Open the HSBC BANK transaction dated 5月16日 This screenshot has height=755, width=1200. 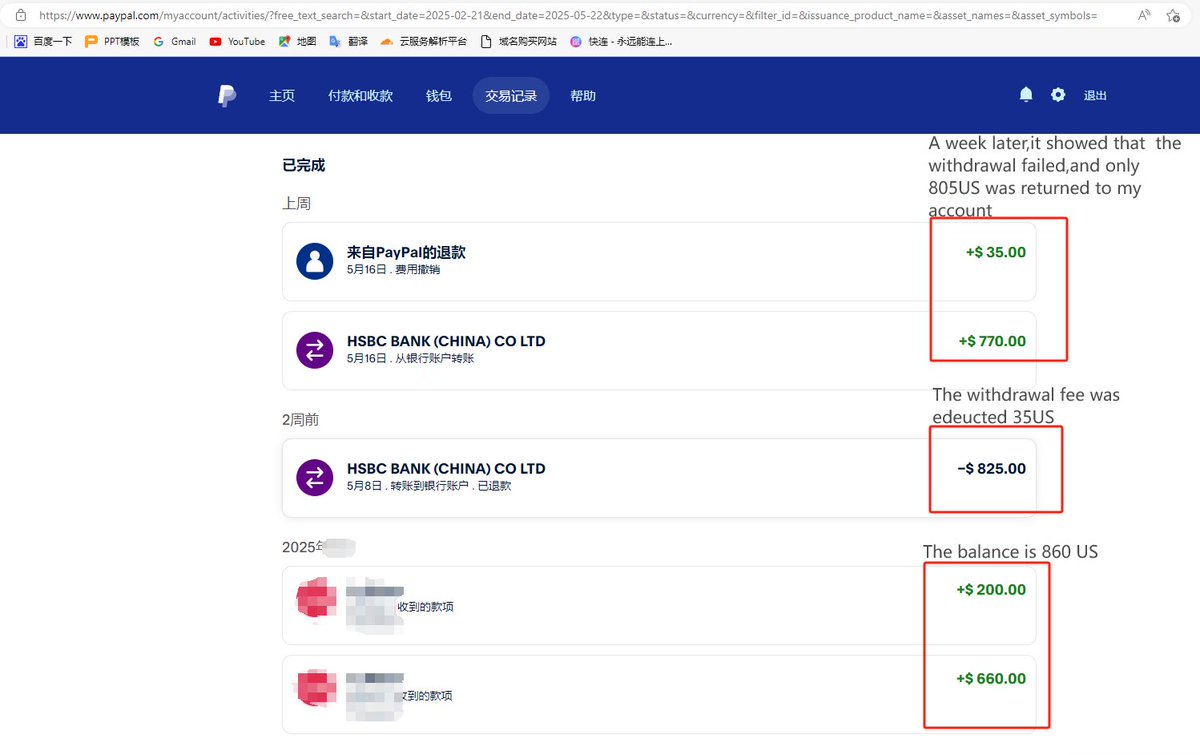pos(659,350)
